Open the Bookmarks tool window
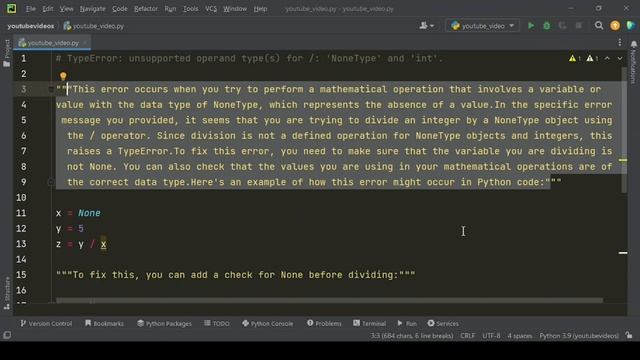 pos(104,323)
